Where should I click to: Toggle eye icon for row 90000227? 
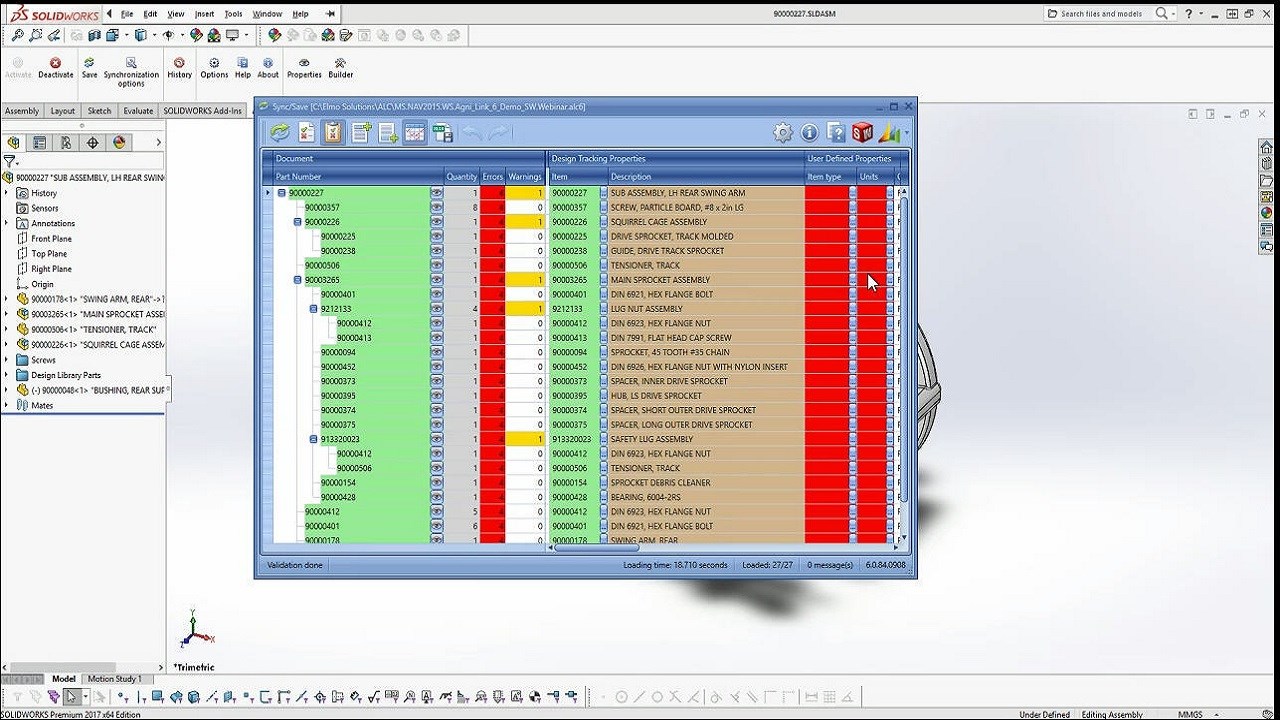tap(436, 193)
